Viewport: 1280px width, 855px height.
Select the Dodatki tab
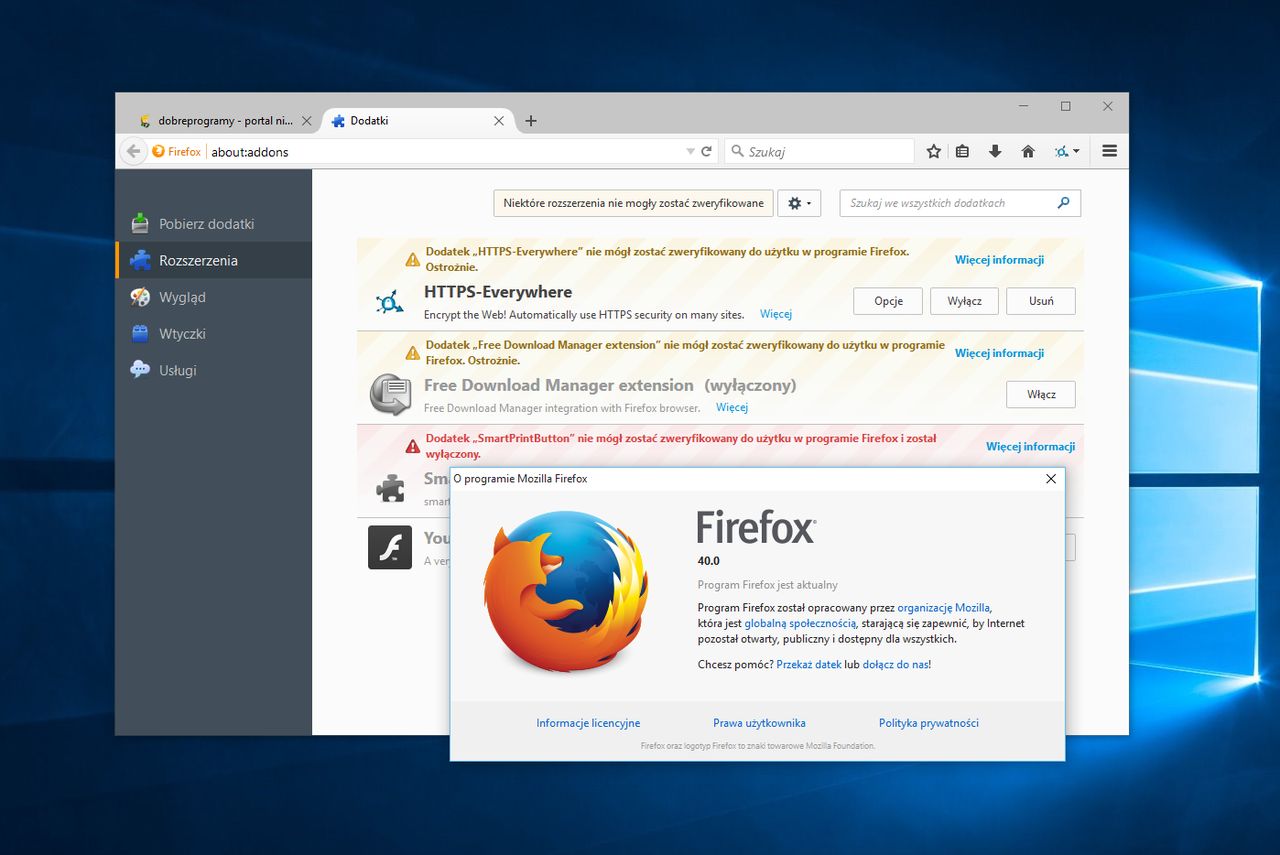click(418, 121)
